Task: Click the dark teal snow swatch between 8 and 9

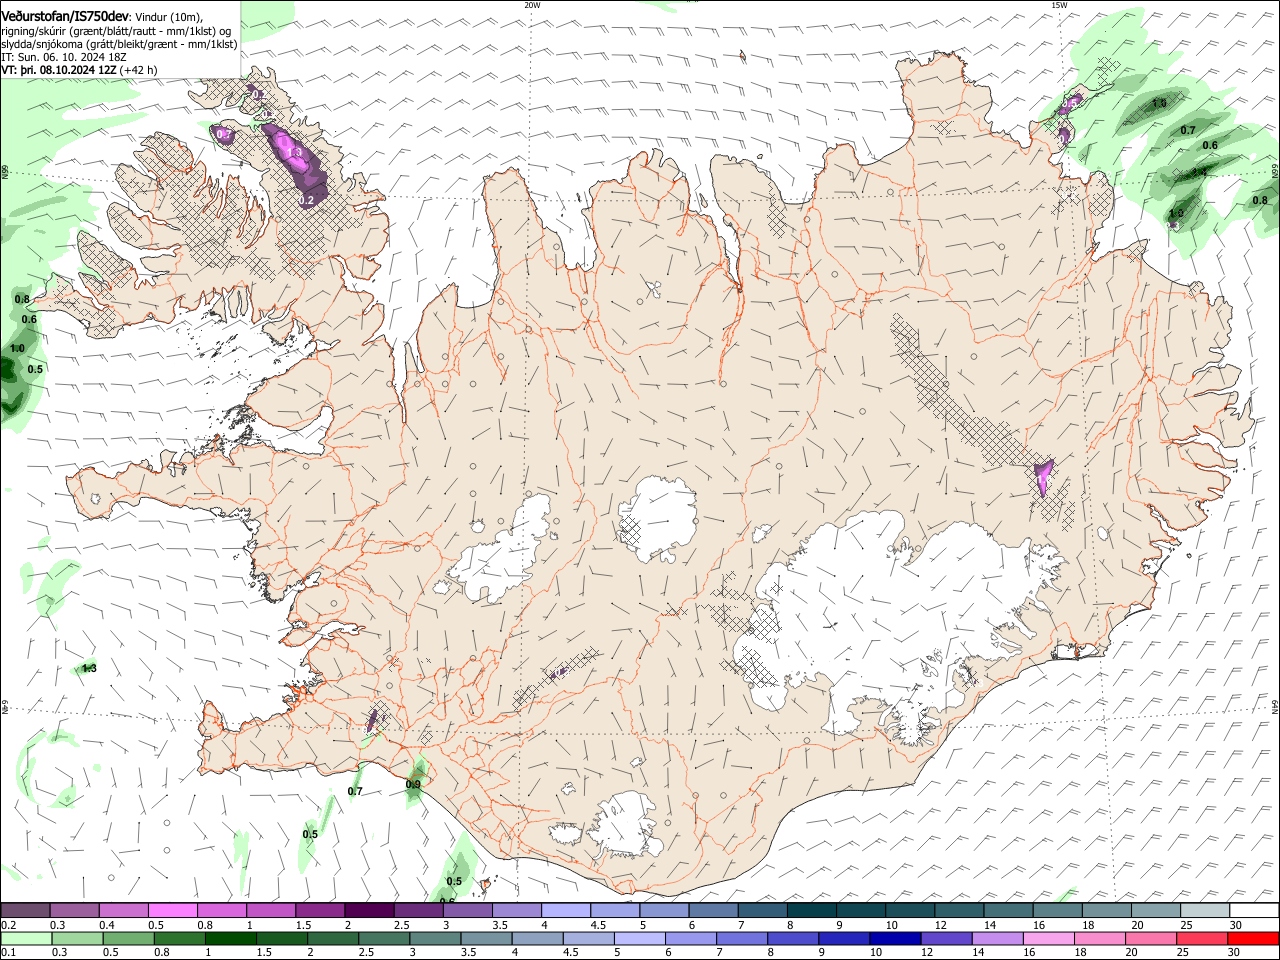Action: click(811, 910)
